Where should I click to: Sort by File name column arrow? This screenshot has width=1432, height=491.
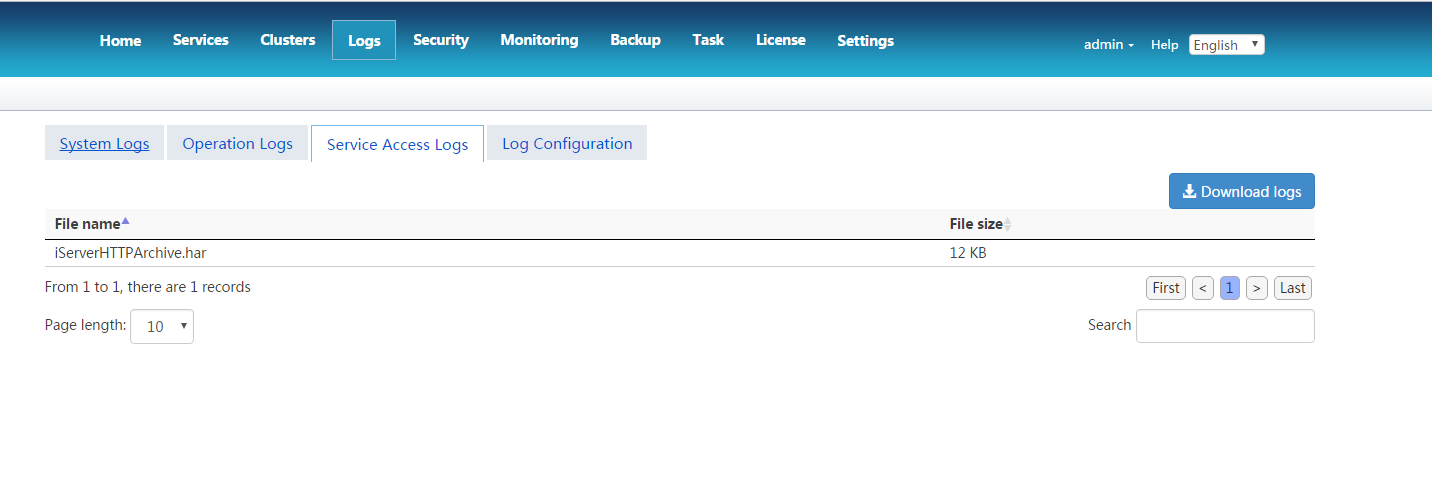pyautogui.click(x=125, y=222)
